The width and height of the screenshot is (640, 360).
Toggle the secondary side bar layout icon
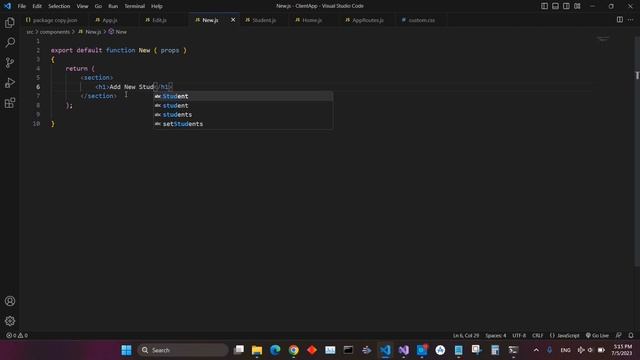[x=566, y=6]
